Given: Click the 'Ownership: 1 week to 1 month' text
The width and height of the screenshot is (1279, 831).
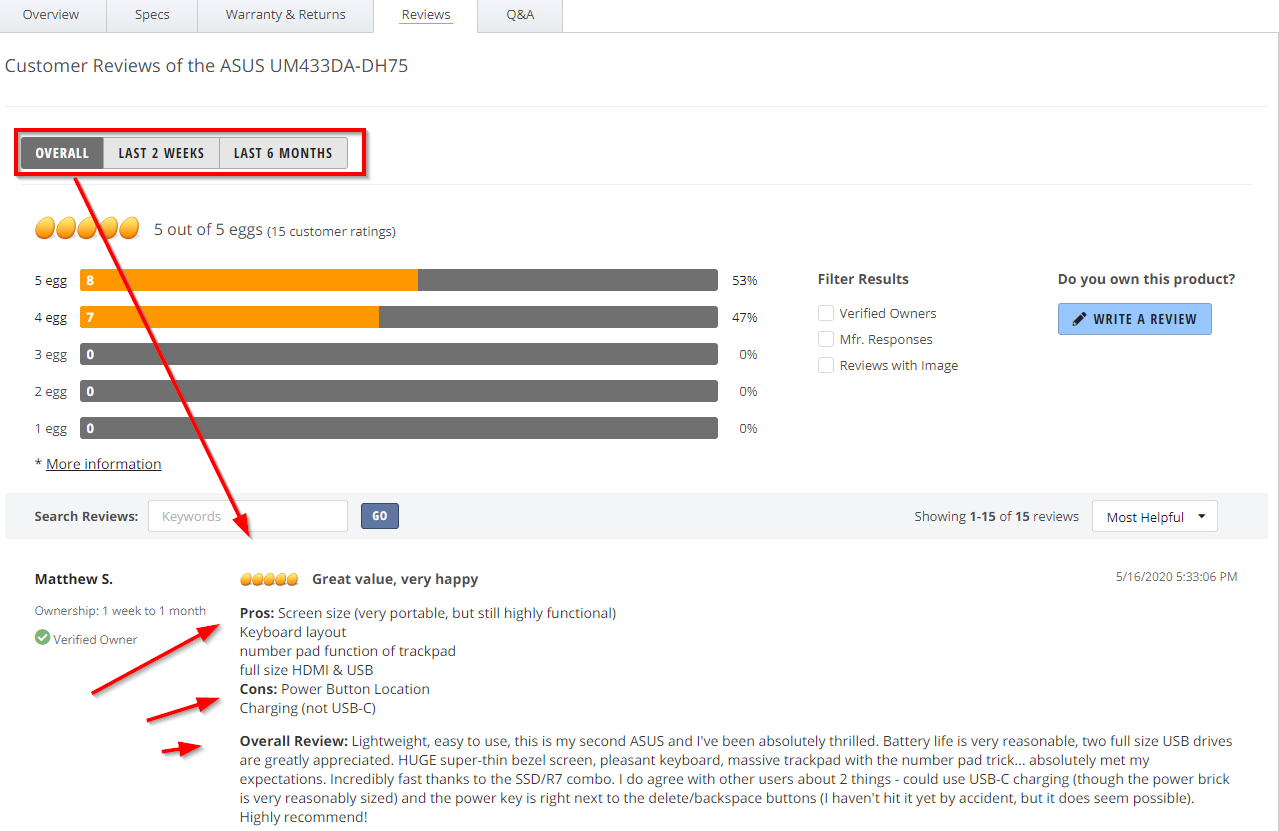Looking at the screenshot, I should point(120,611).
